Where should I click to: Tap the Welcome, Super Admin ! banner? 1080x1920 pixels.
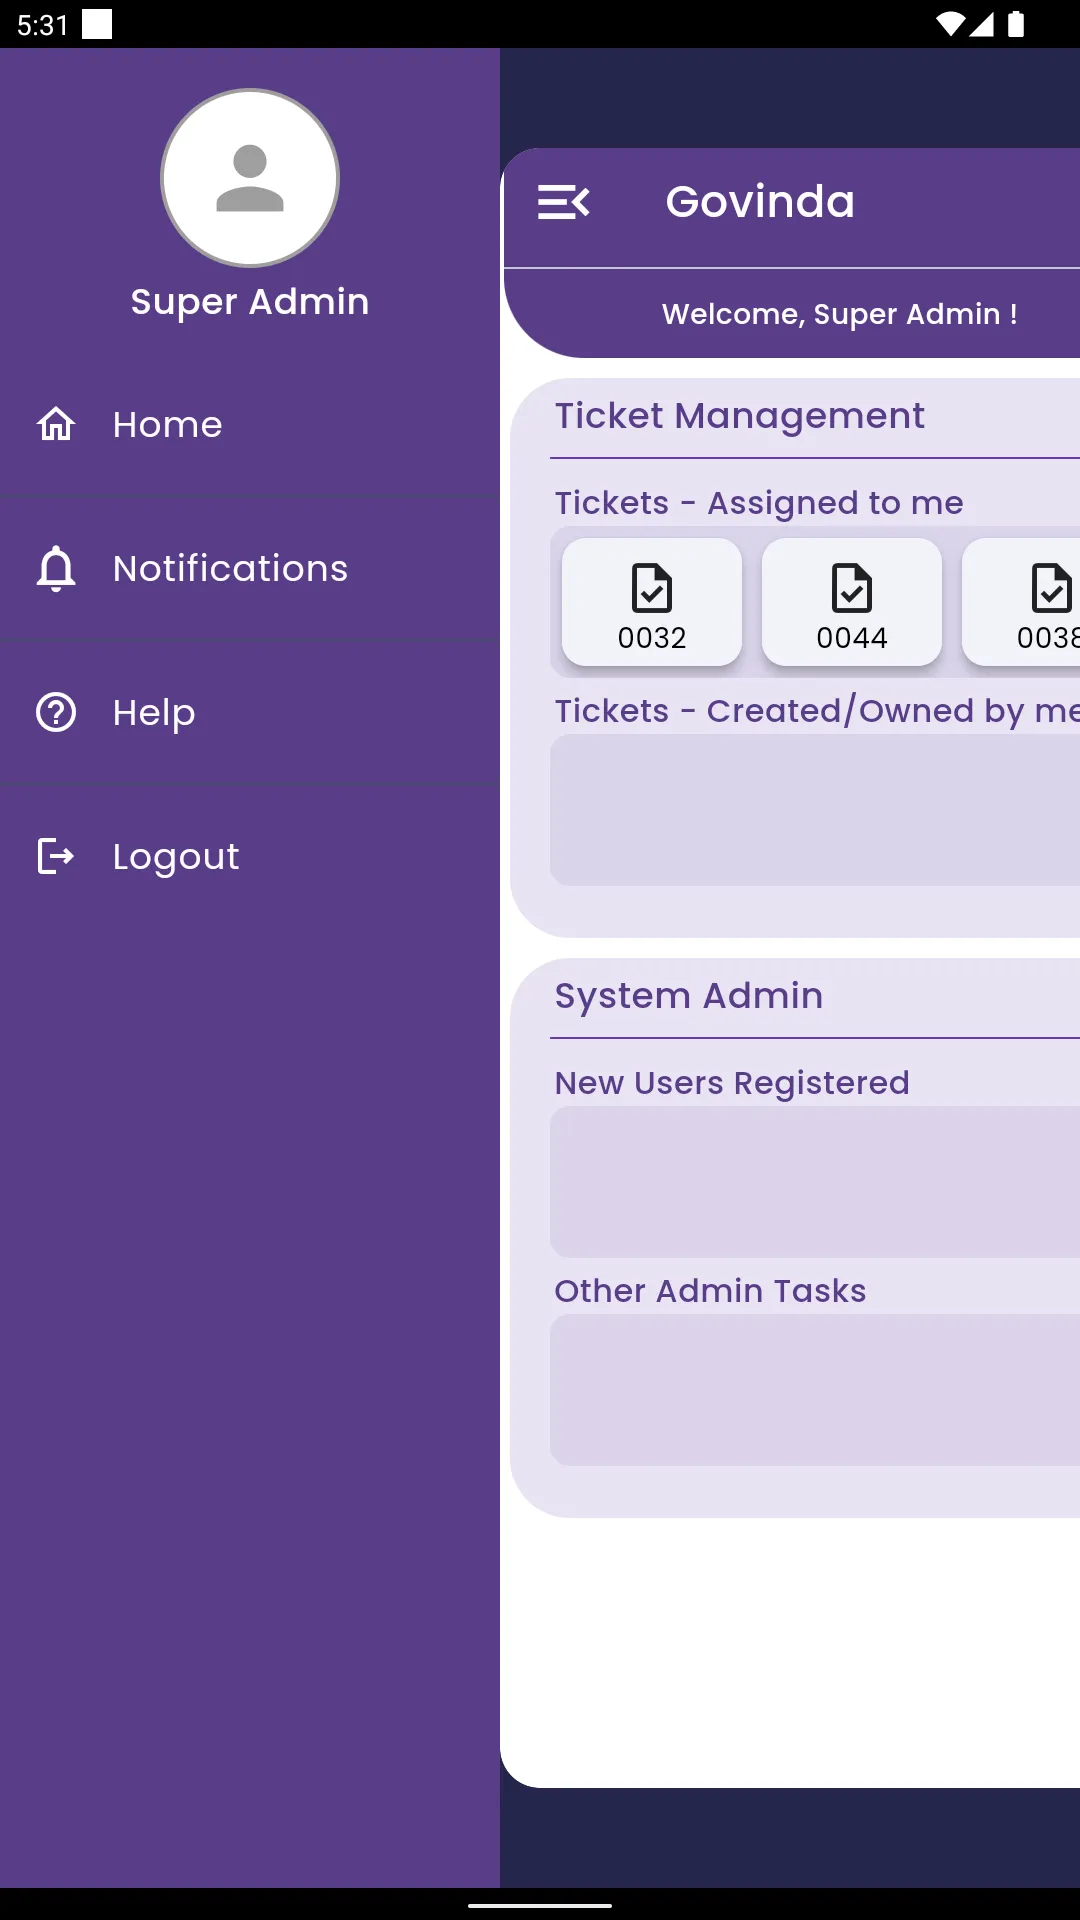840,314
